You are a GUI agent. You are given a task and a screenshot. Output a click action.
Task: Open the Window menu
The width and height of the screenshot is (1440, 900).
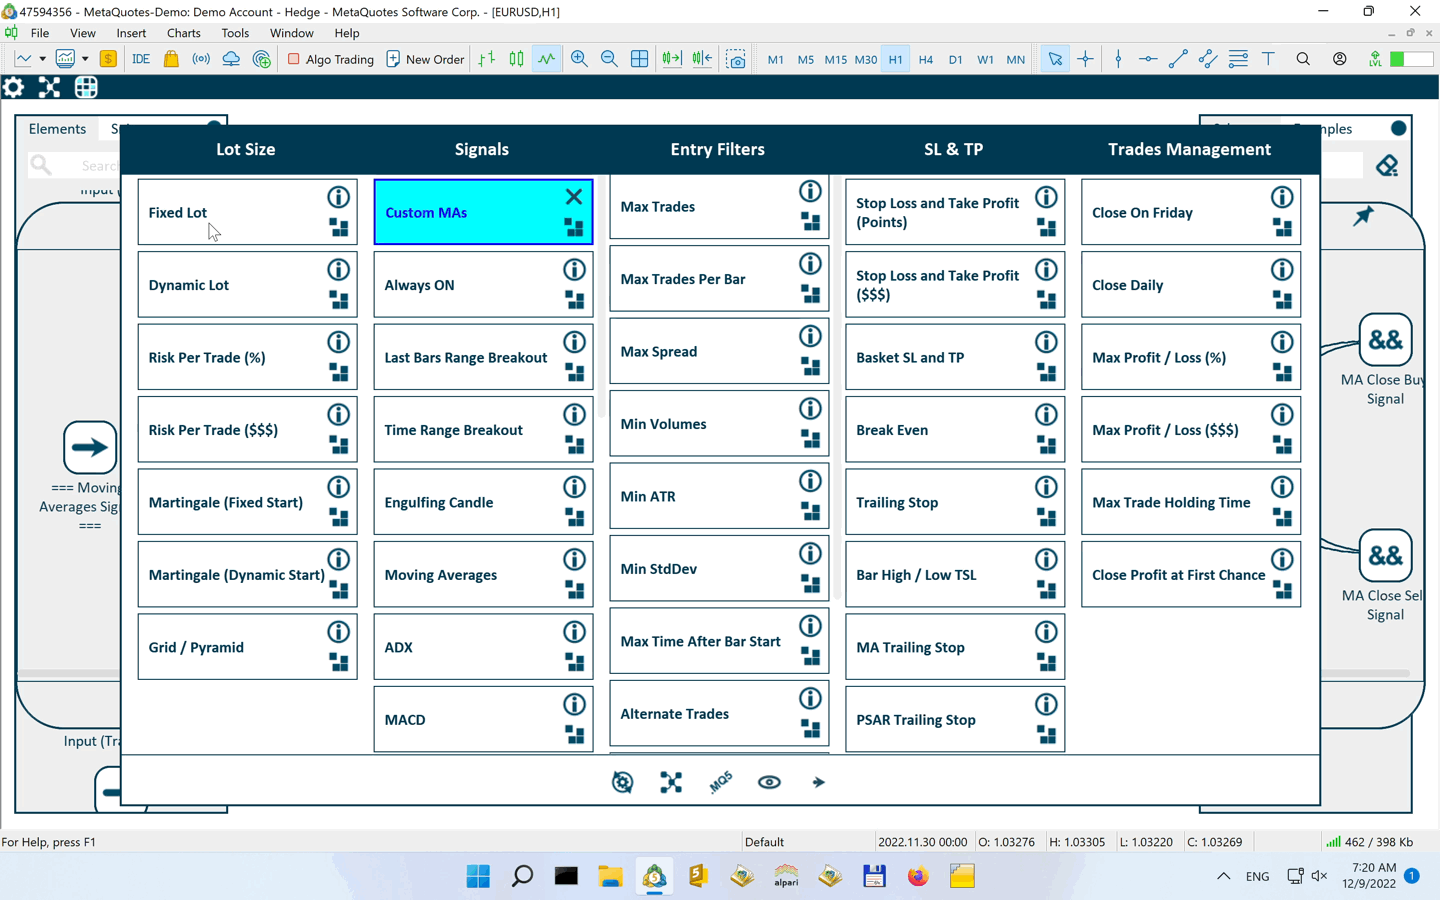pos(291,33)
